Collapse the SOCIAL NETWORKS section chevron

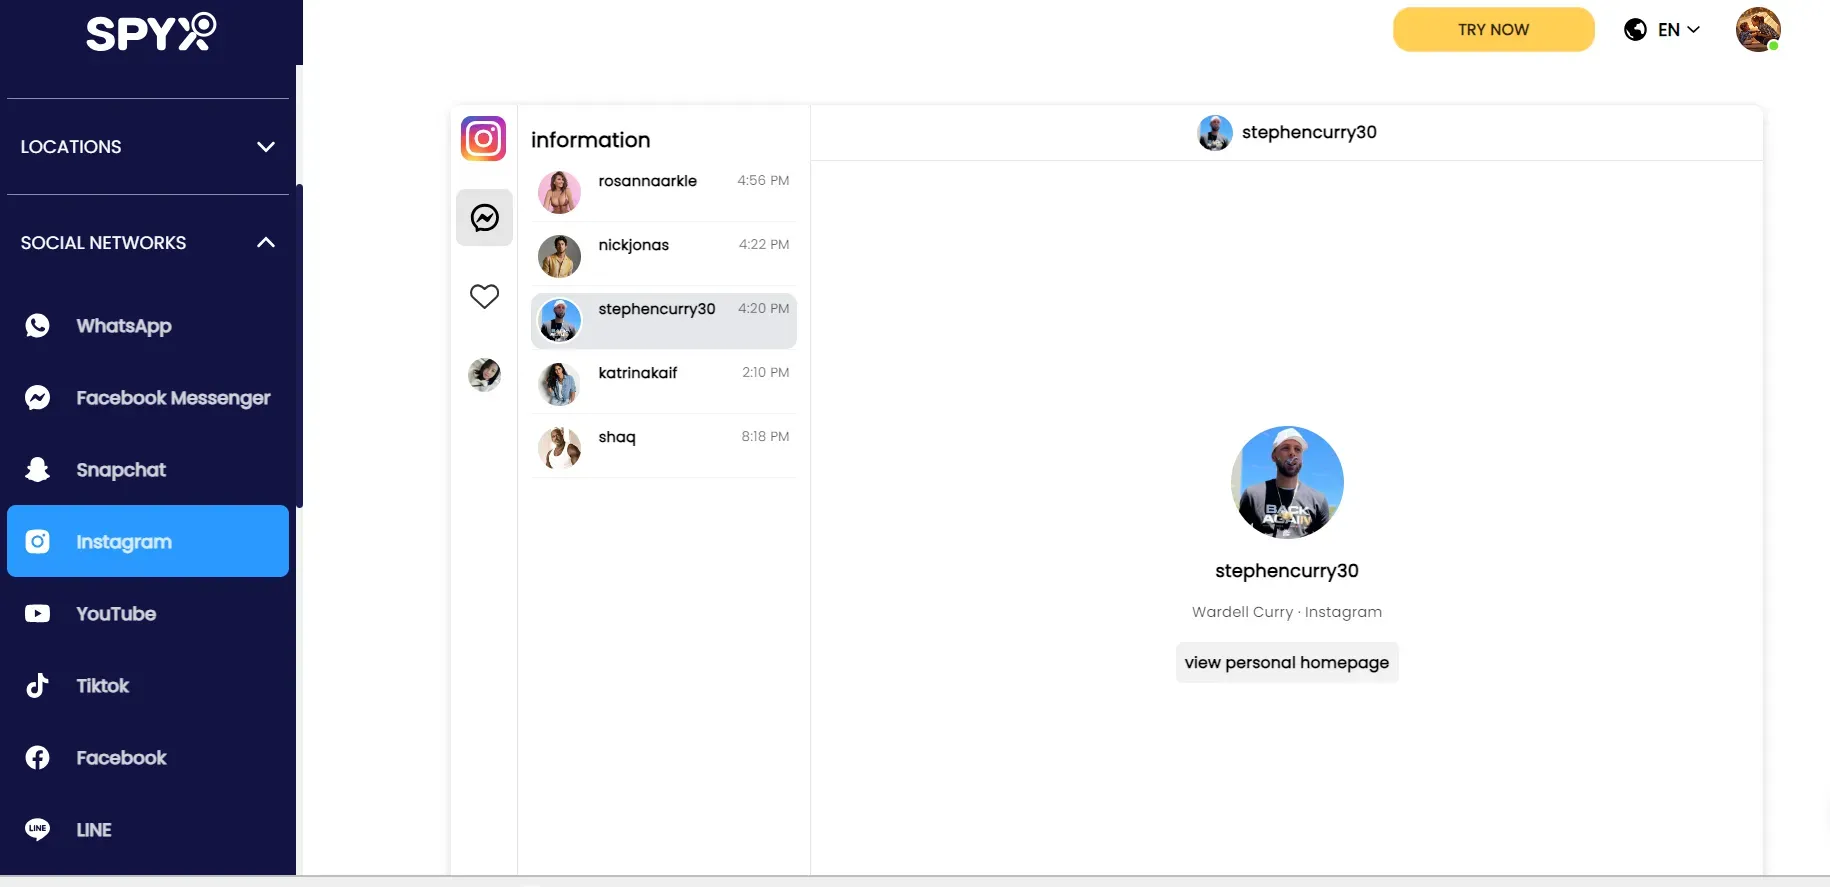point(266,243)
